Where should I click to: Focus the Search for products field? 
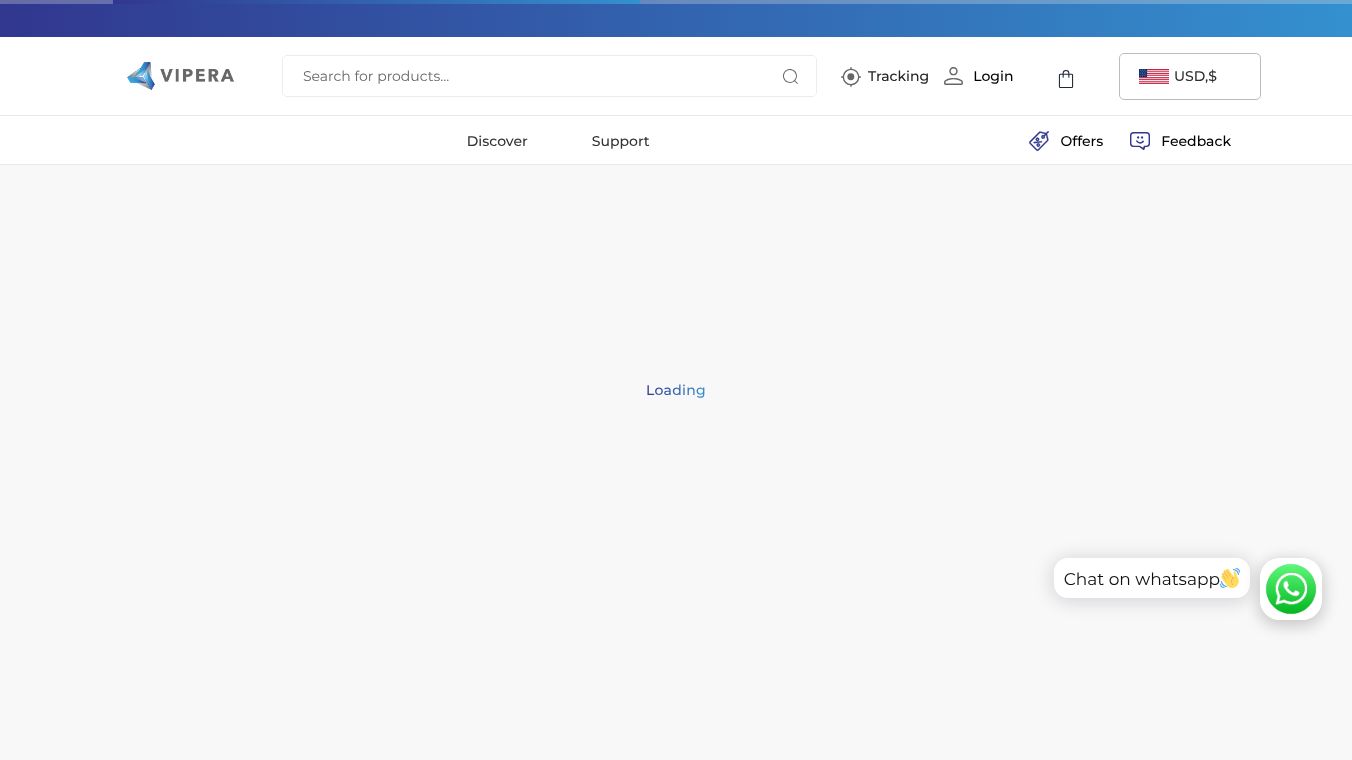click(x=549, y=76)
